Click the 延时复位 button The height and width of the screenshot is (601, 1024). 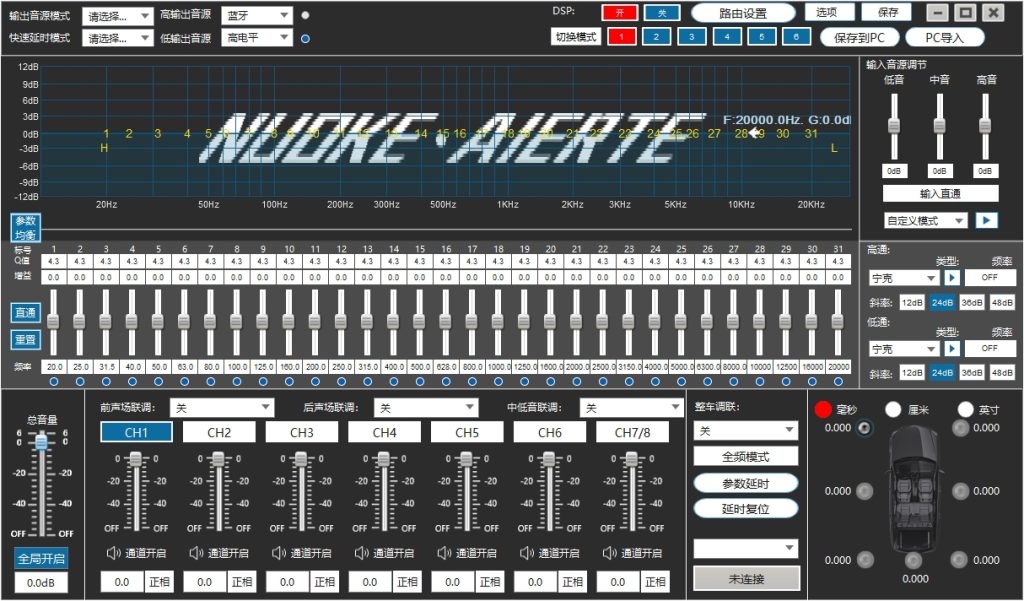746,508
